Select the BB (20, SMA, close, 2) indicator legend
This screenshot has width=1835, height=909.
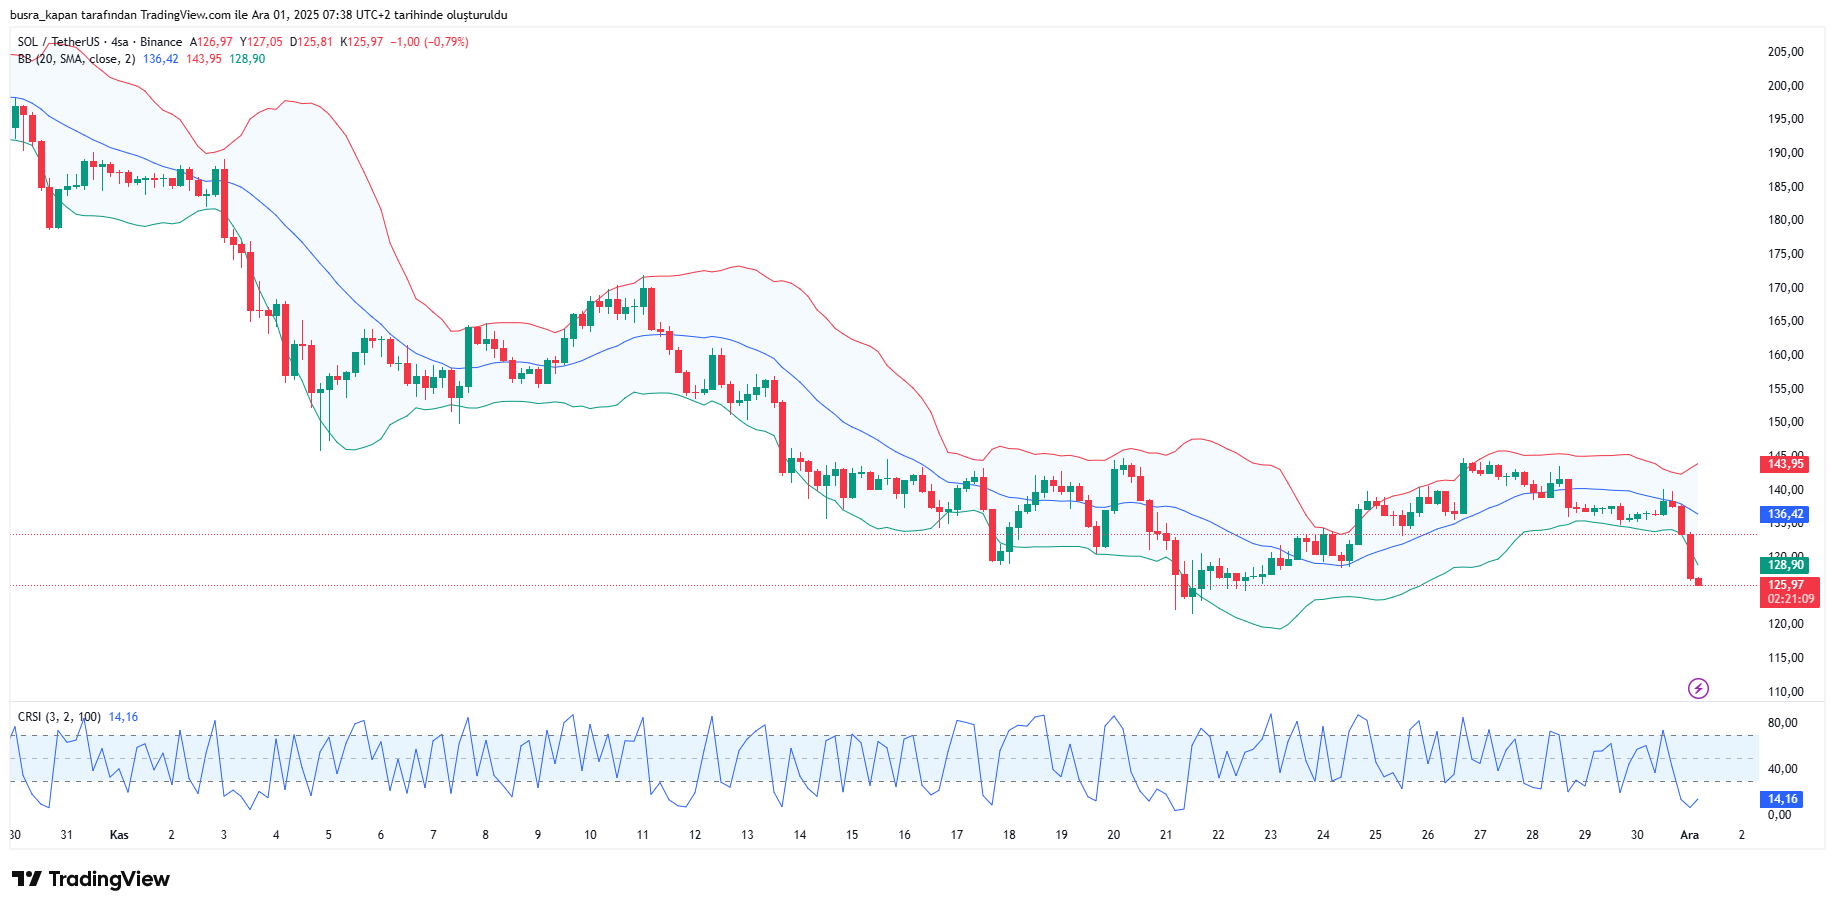76,59
